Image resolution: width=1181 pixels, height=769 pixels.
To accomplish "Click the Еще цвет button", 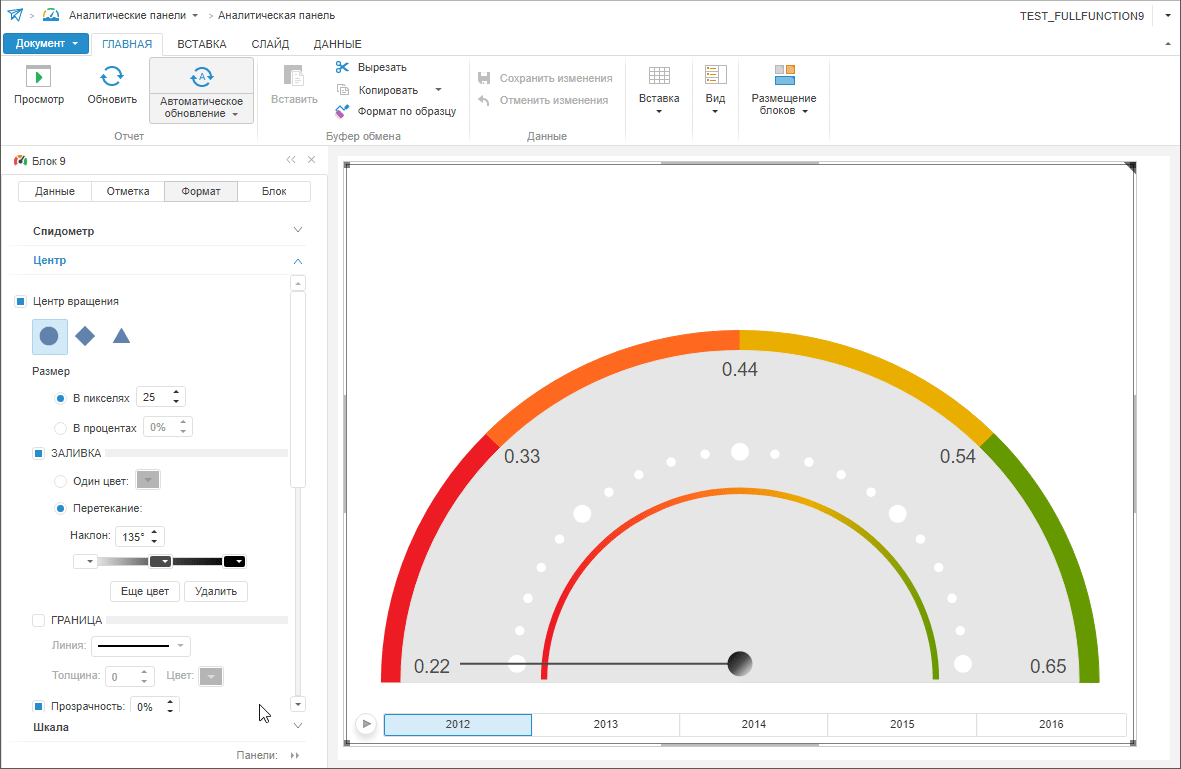I will point(145,591).
